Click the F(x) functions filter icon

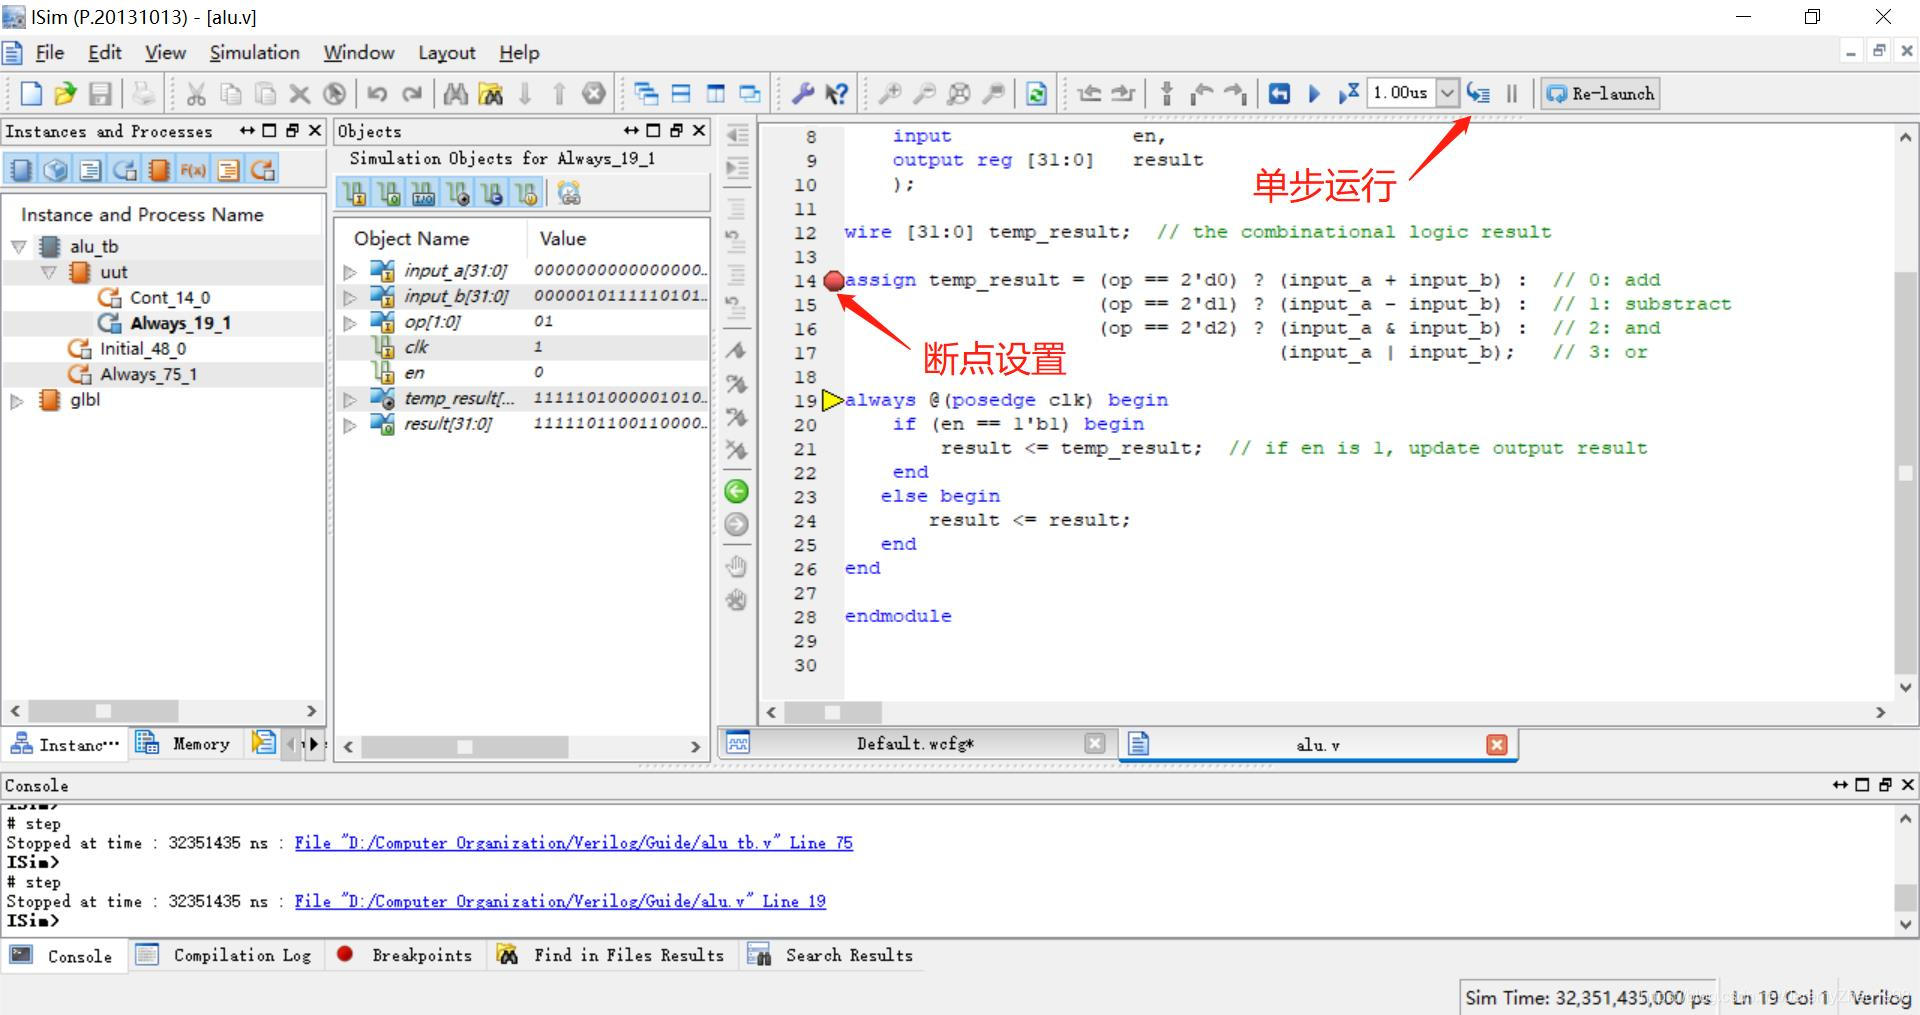(x=193, y=170)
